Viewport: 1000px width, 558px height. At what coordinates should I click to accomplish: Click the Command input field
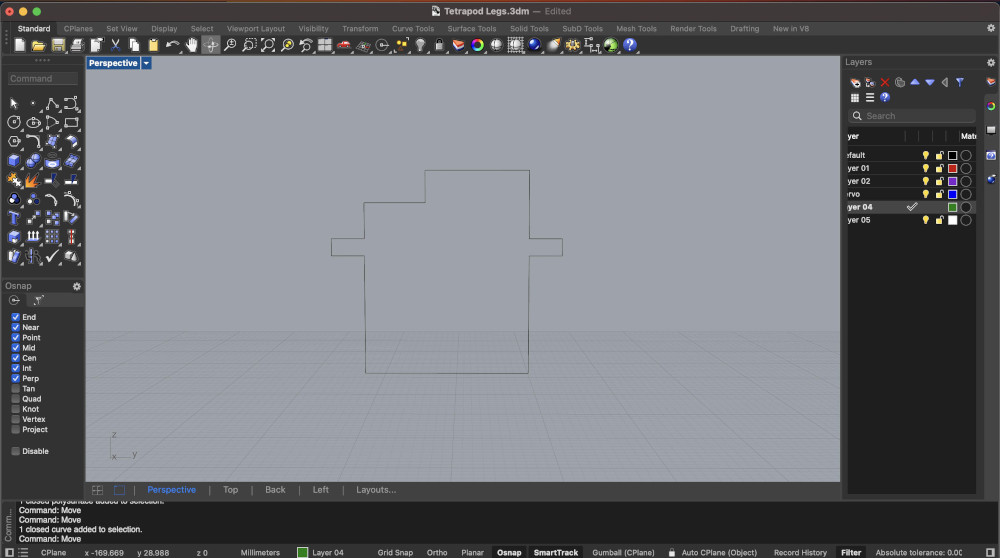pos(43,78)
